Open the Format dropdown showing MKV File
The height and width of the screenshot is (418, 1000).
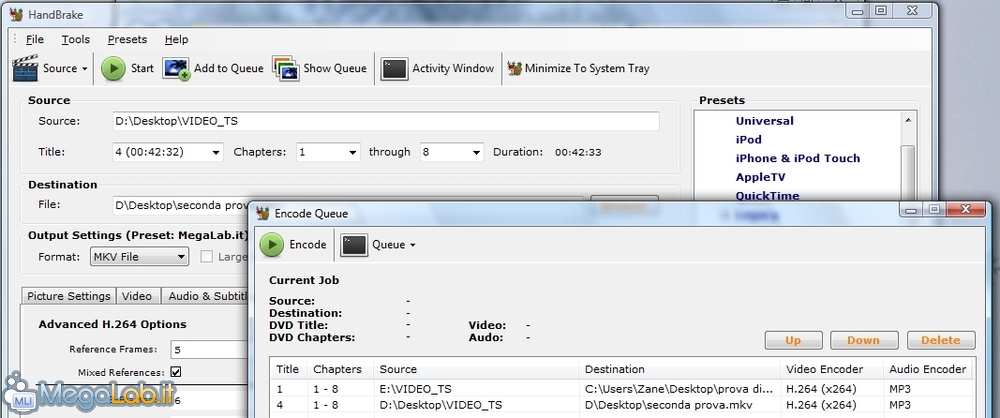pyautogui.click(x=139, y=257)
